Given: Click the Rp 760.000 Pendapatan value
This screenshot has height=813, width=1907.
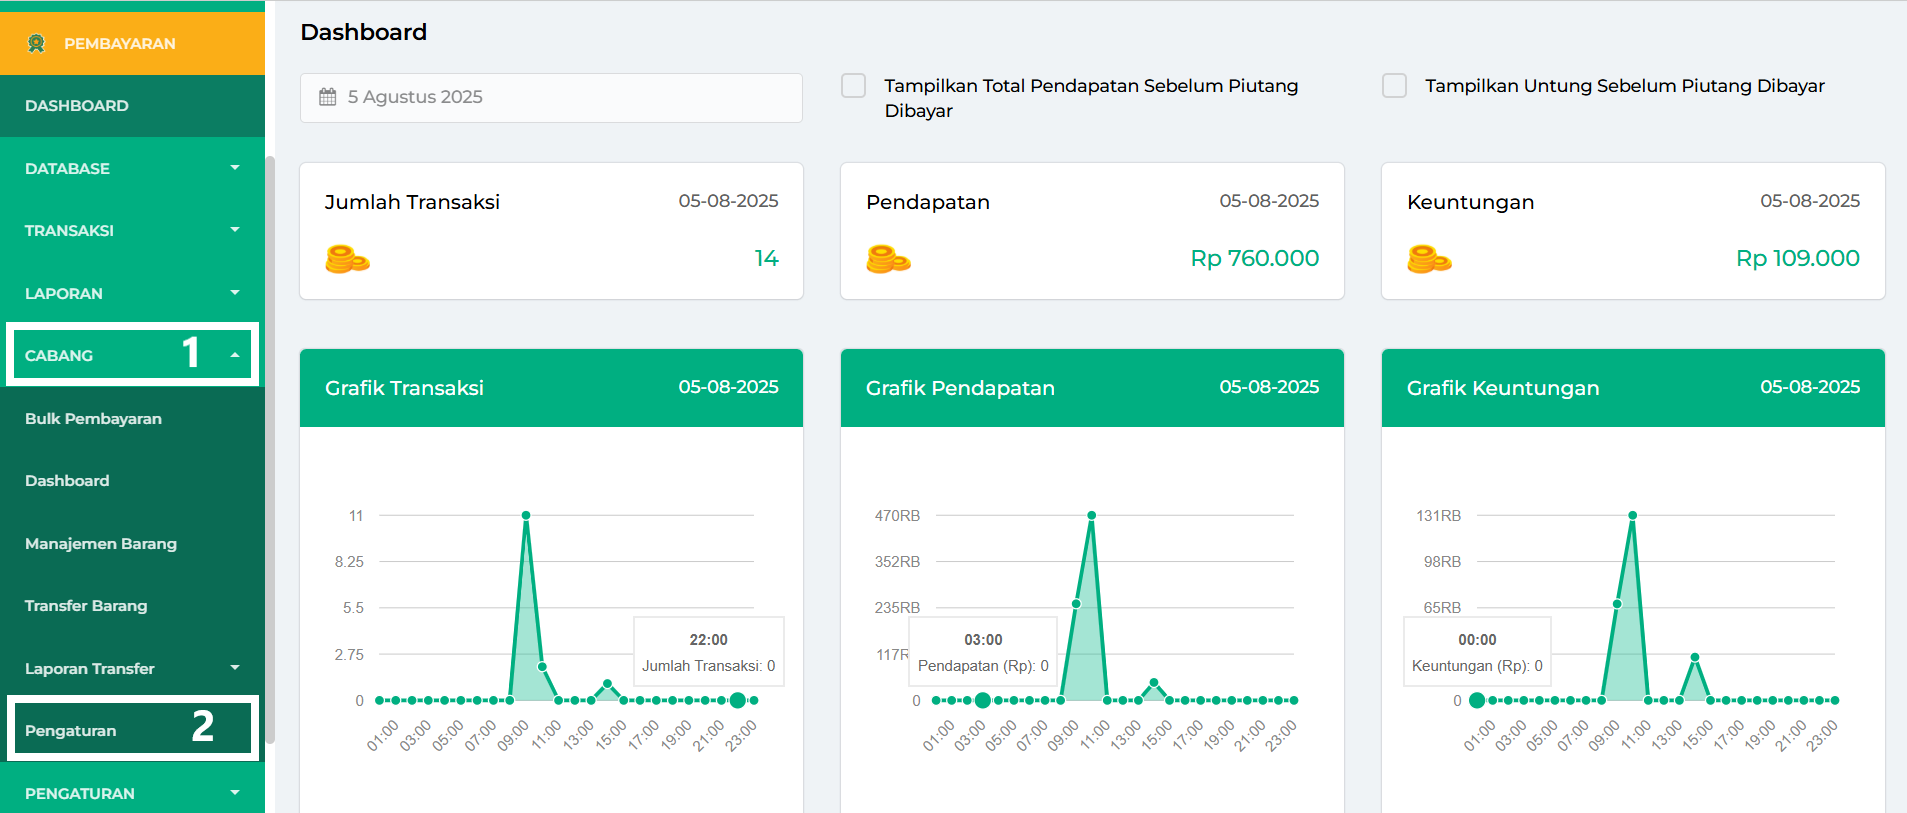Looking at the screenshot, I should point(1254,258).
